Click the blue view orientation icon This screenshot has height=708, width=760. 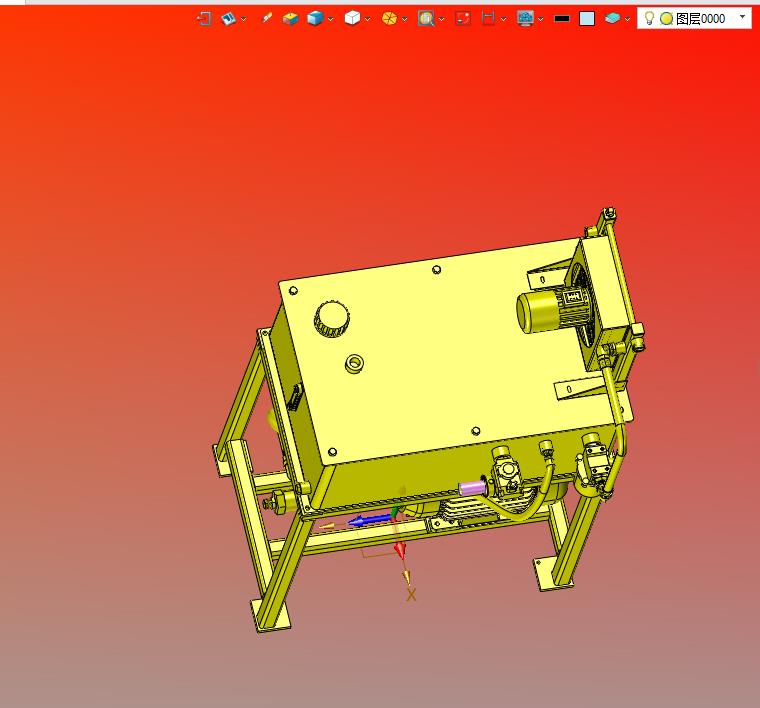(228, 18)
